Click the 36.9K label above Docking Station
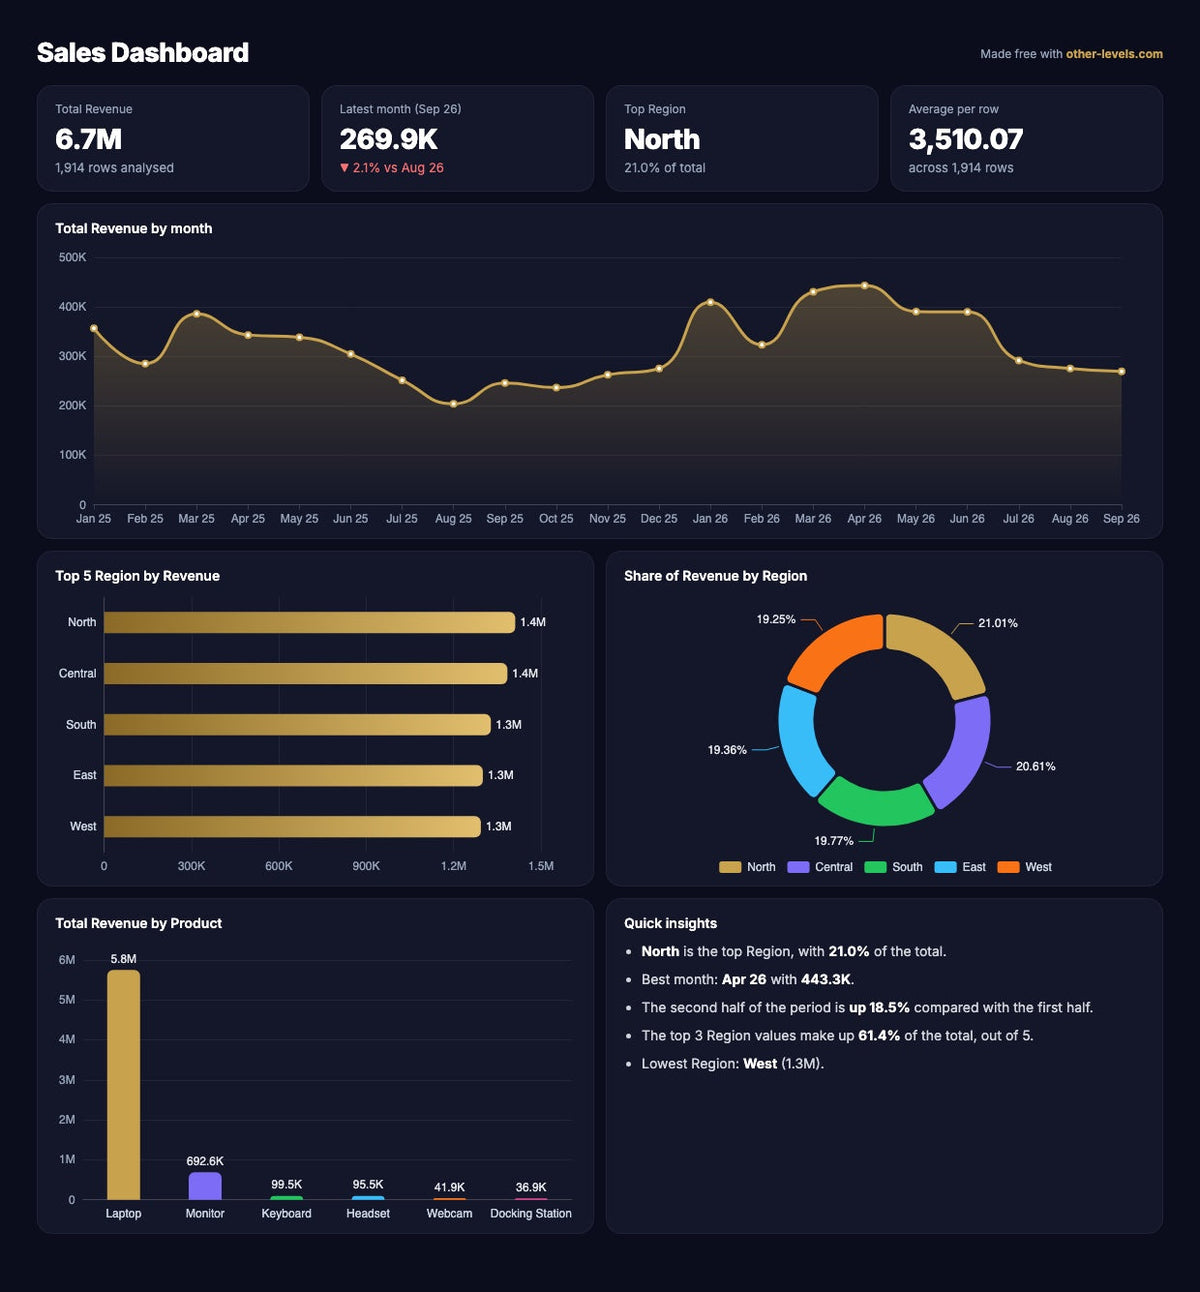 pos(531,1188)
